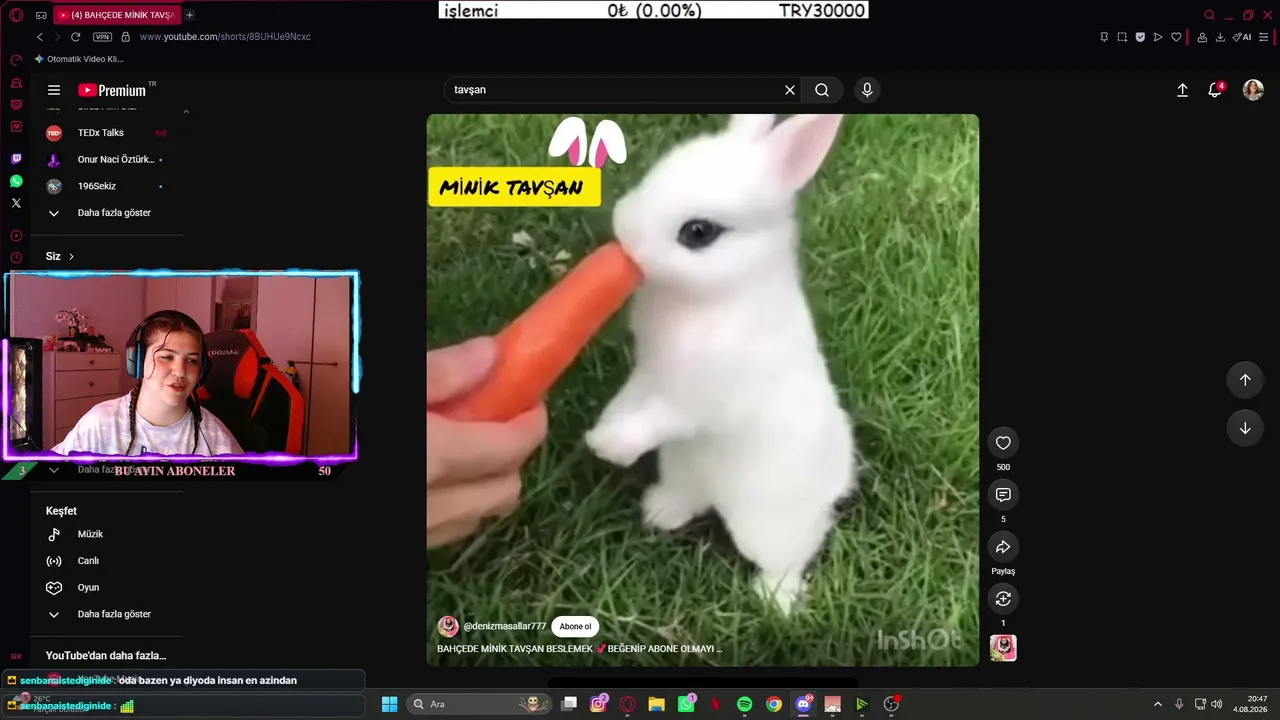Open X (Twitter) in Opera sidebar

(16, 203)
